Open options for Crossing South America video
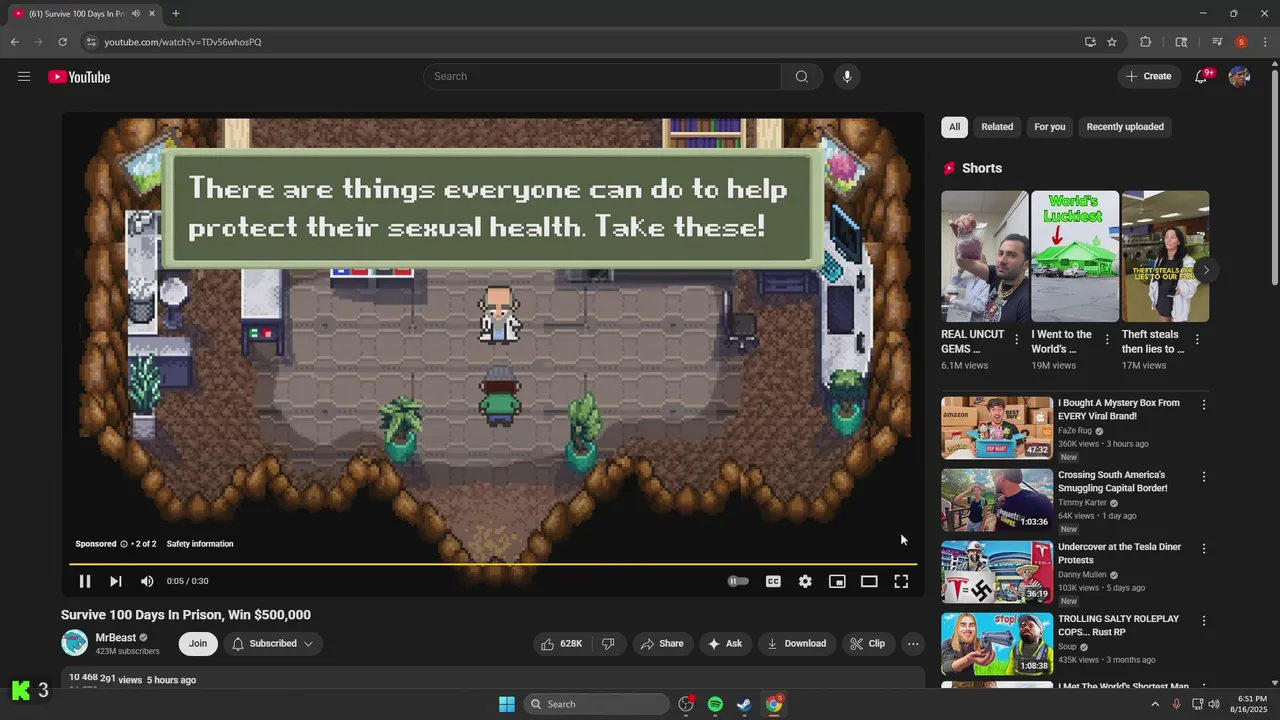Viewport: 1280px width, 720px height. pyautogui.click(x=1204, y=477)
